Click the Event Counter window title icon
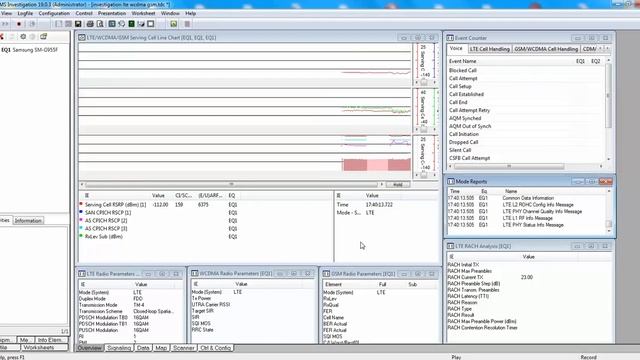Viewport: 640px width, 360px height. click(x=450, y=38)
